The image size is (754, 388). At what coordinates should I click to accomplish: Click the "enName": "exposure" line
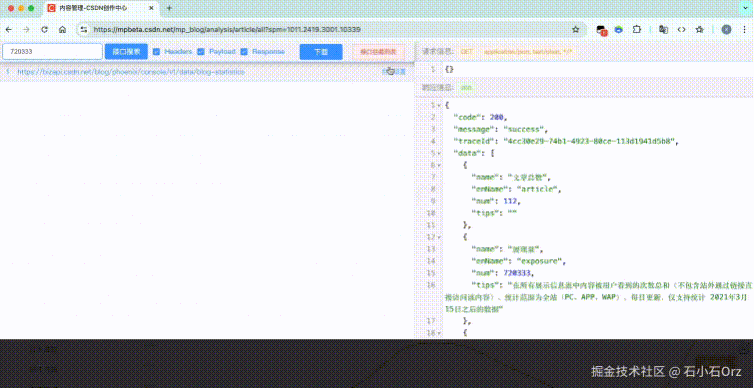click(519, 261)
